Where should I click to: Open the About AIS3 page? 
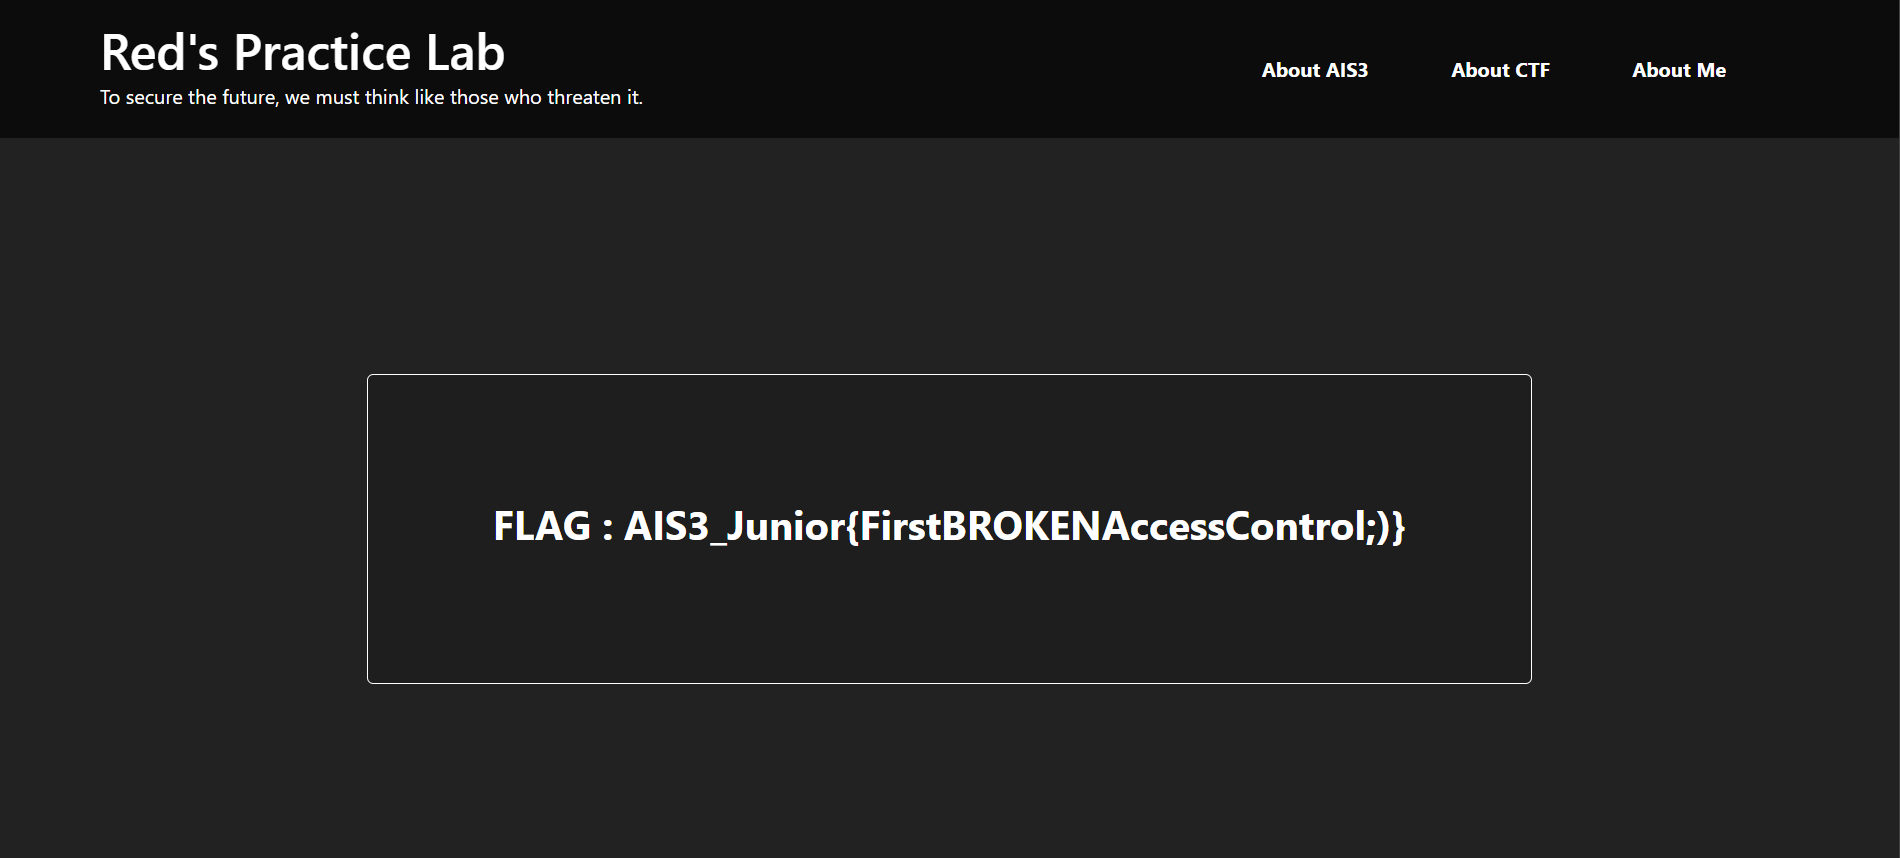pyautogui.click(x=1314, y=70)
